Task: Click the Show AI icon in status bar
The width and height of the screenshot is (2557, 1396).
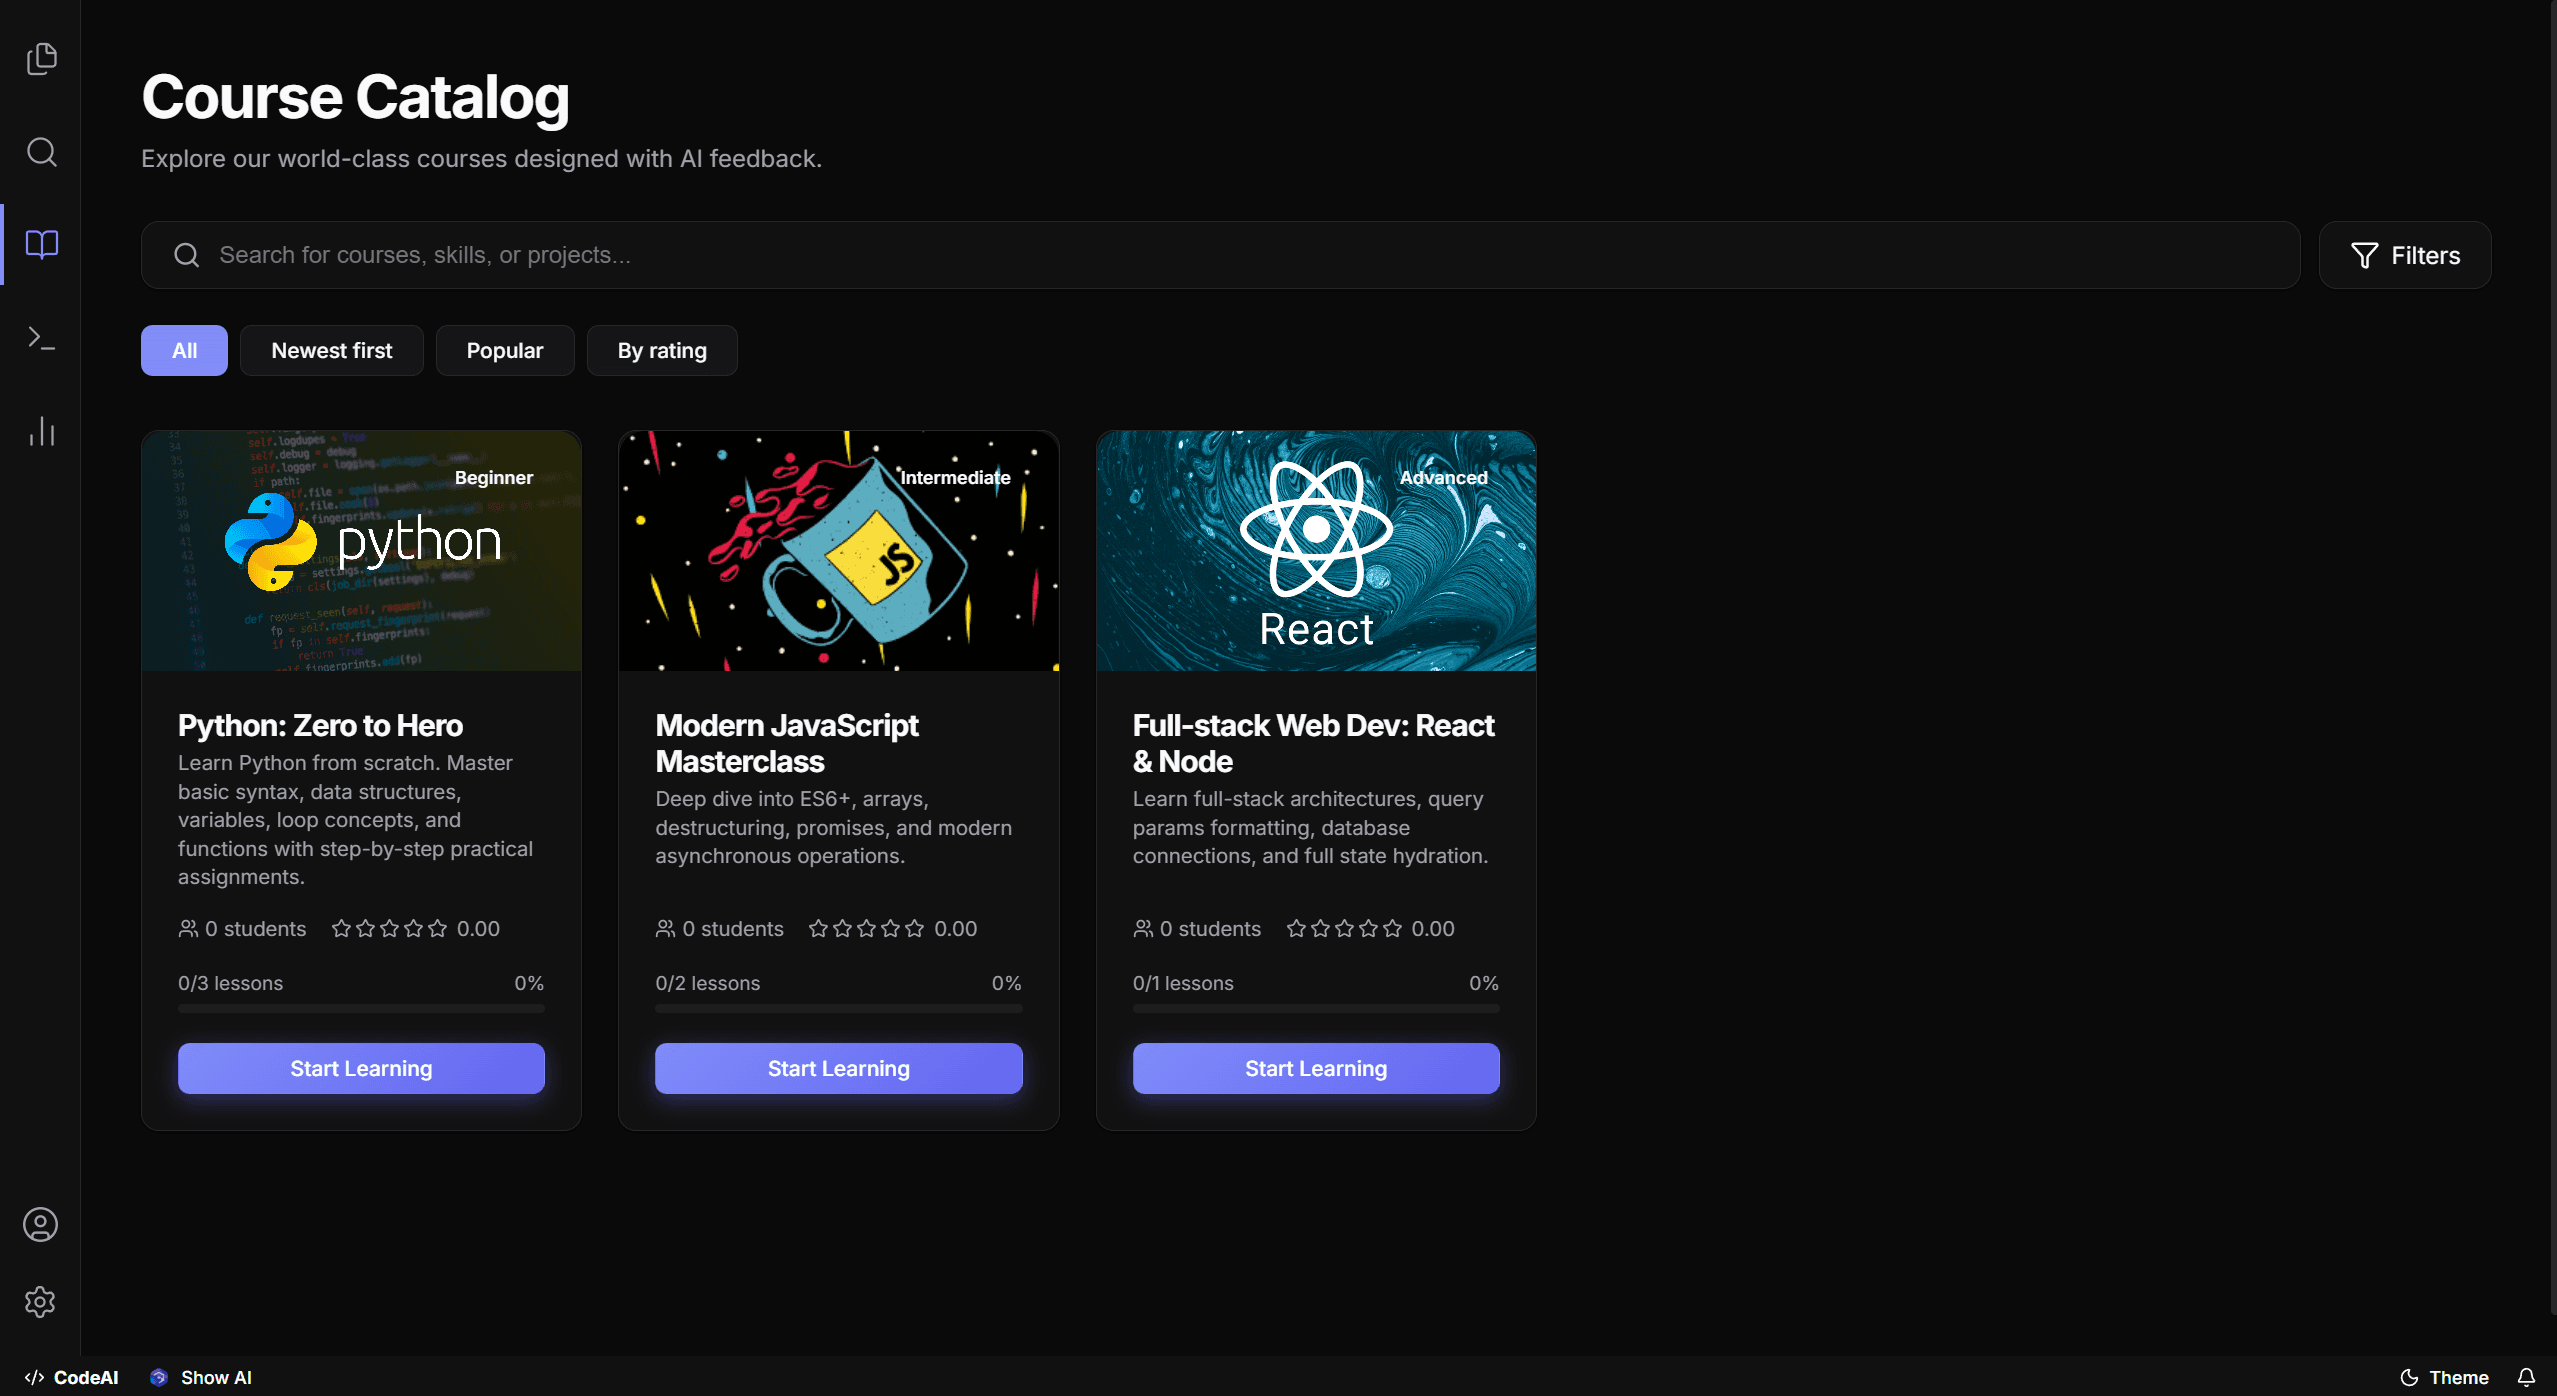Action: pyautogui.click(x=158, y=1377)
